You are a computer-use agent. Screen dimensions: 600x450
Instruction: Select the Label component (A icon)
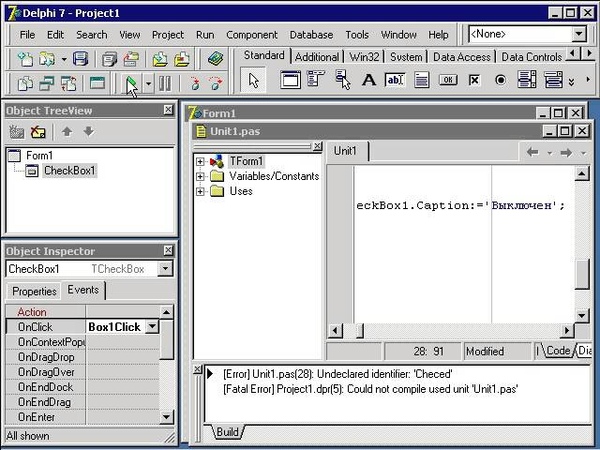click(369, 80)
